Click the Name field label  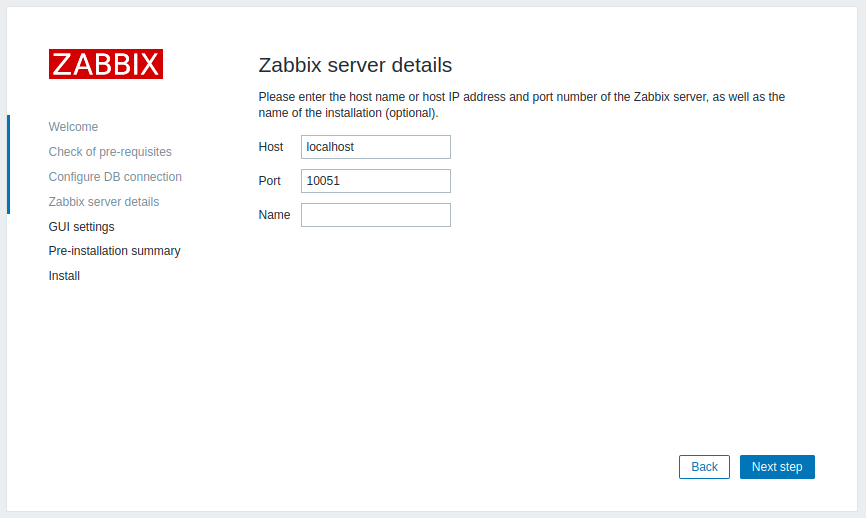[x=274, y=215]
